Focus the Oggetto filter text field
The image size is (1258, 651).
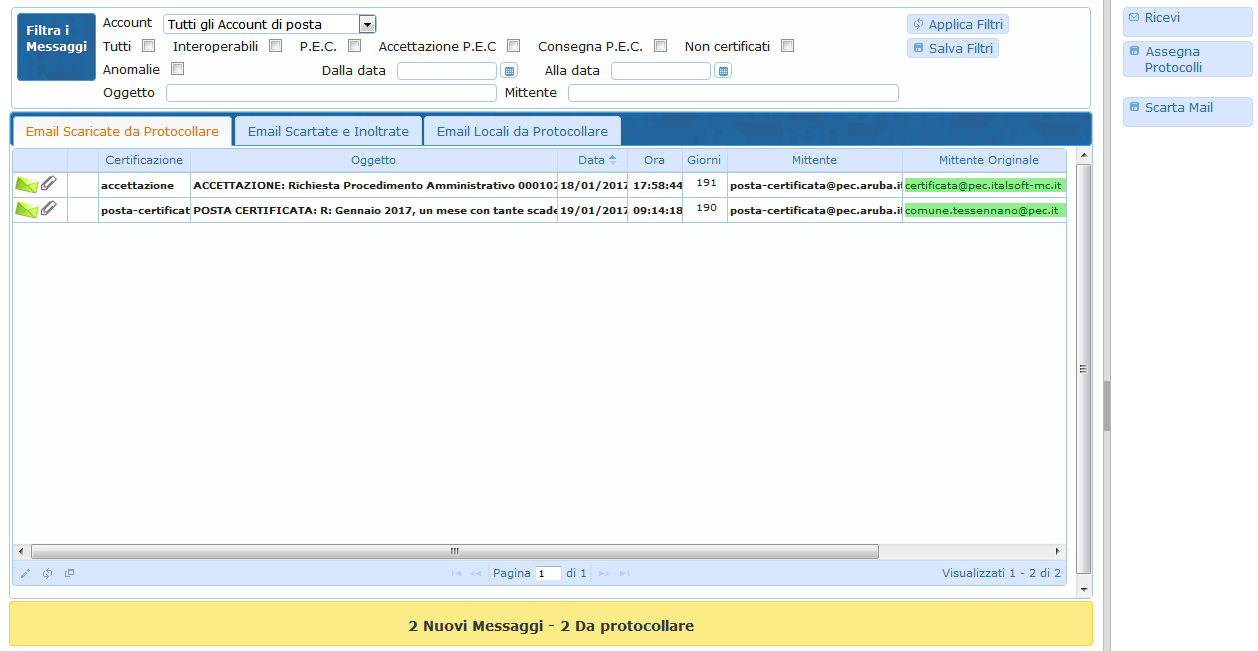click(331, 93)
